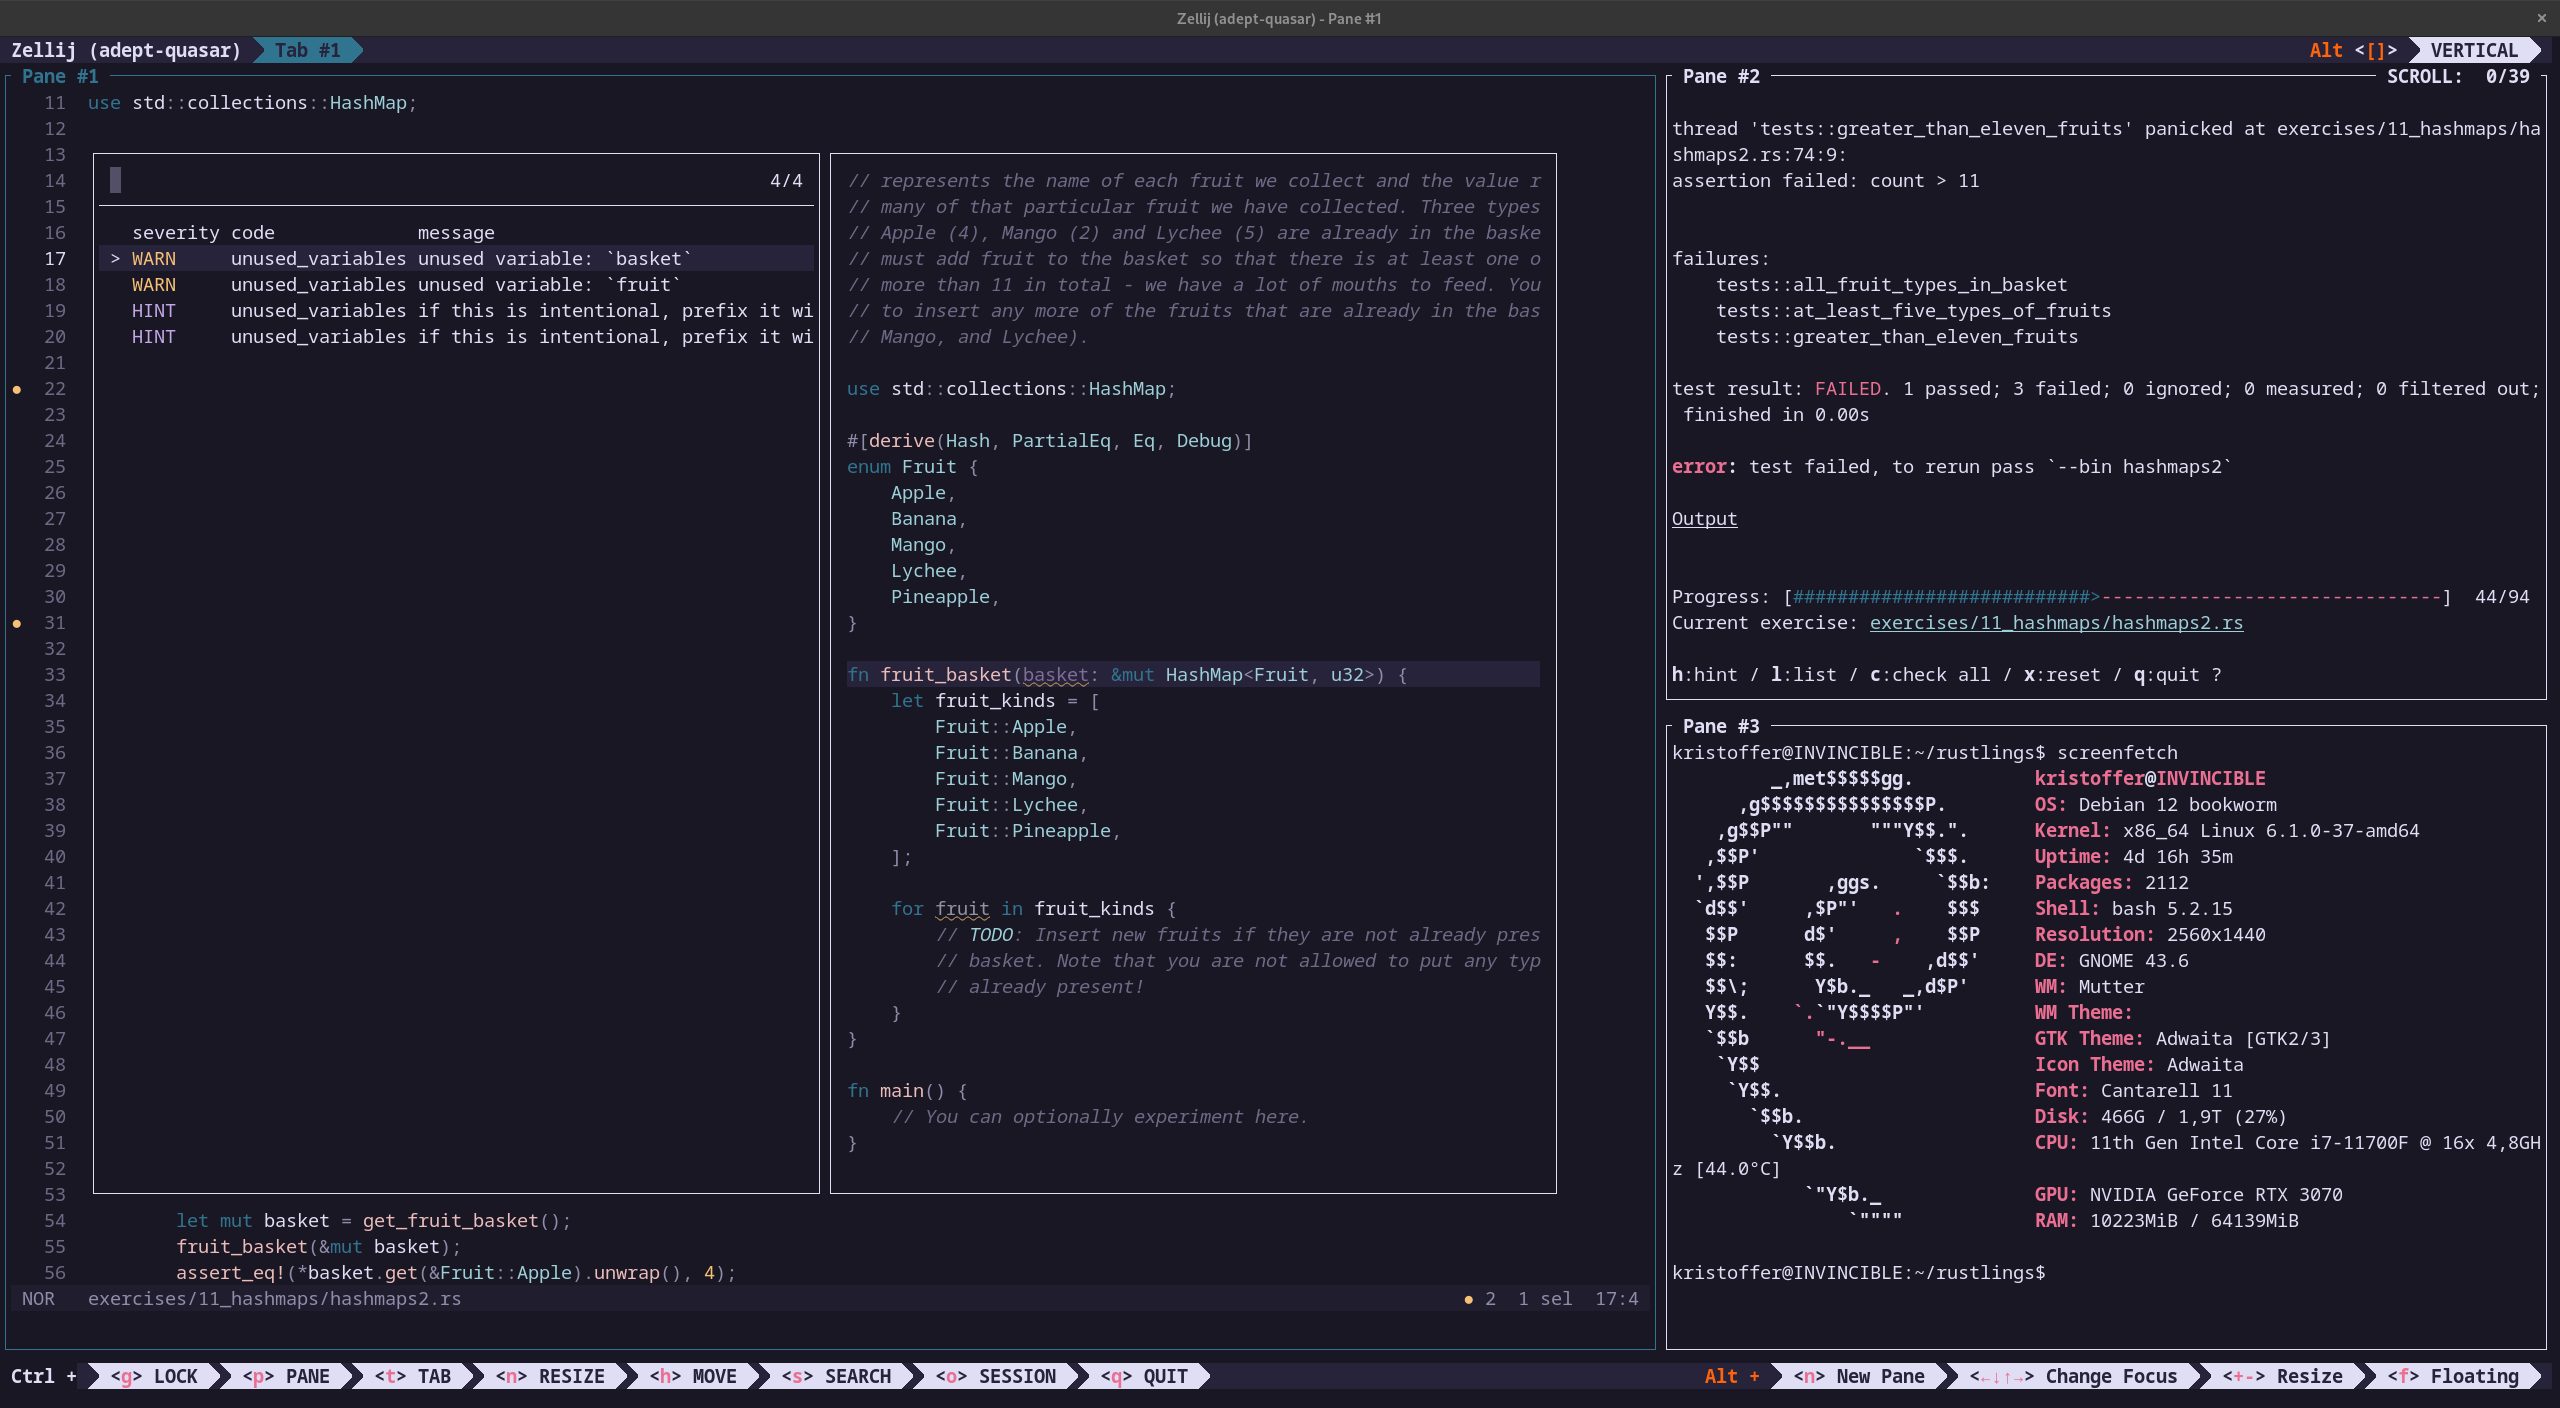Select TAB mode in bottom bar
The height and width of the screenshot is (1408, 2560).
click(x=413, y=1376)
